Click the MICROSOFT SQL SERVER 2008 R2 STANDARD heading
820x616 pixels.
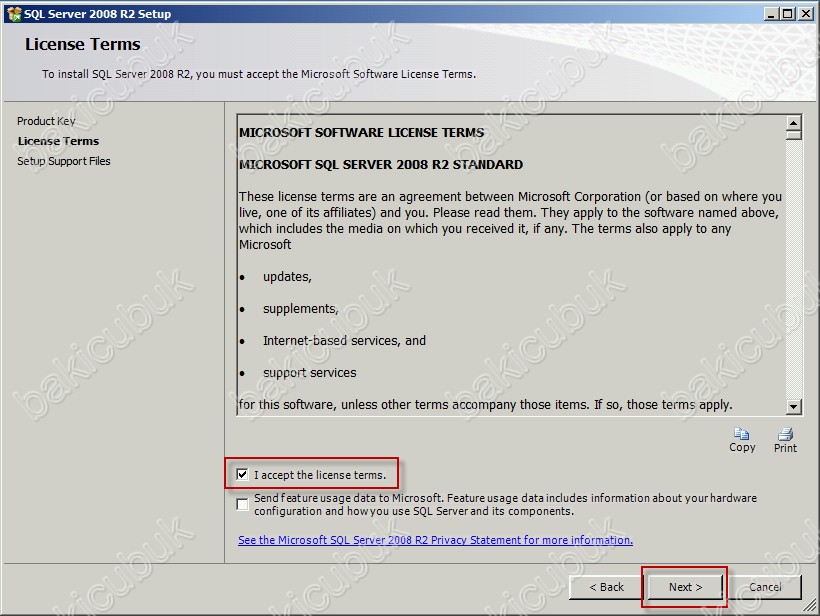click(x=381, y=164)
